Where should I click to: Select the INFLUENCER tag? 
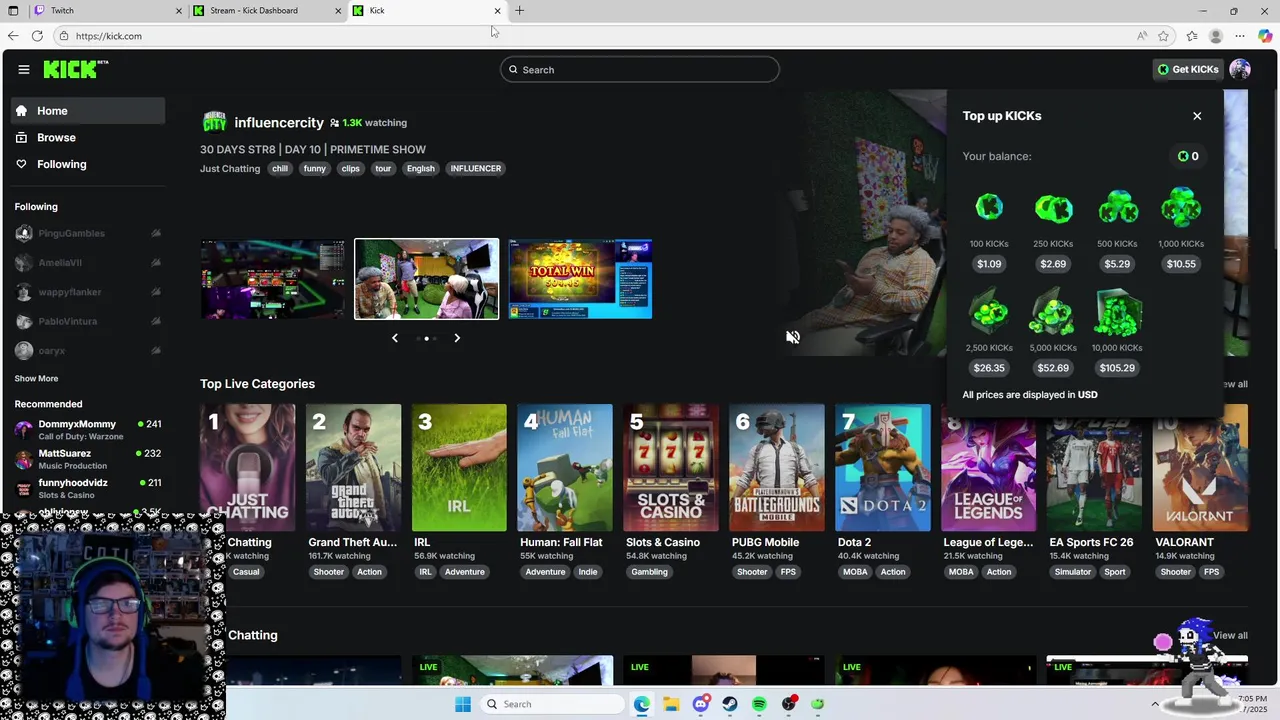[x=476, y=168]
